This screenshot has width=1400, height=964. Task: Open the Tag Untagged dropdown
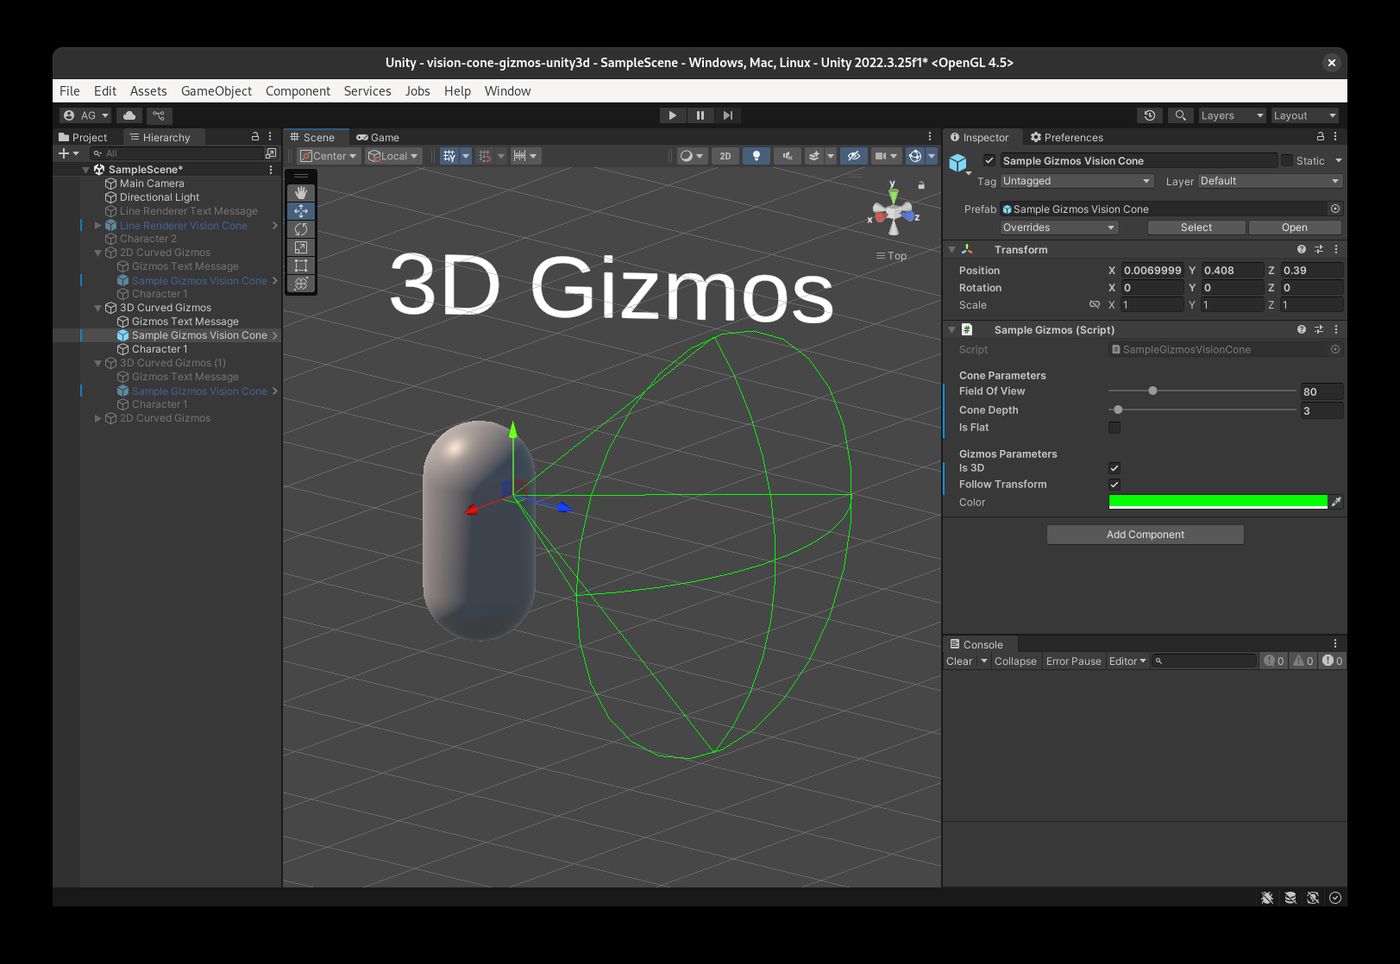tap(1077, 181)
